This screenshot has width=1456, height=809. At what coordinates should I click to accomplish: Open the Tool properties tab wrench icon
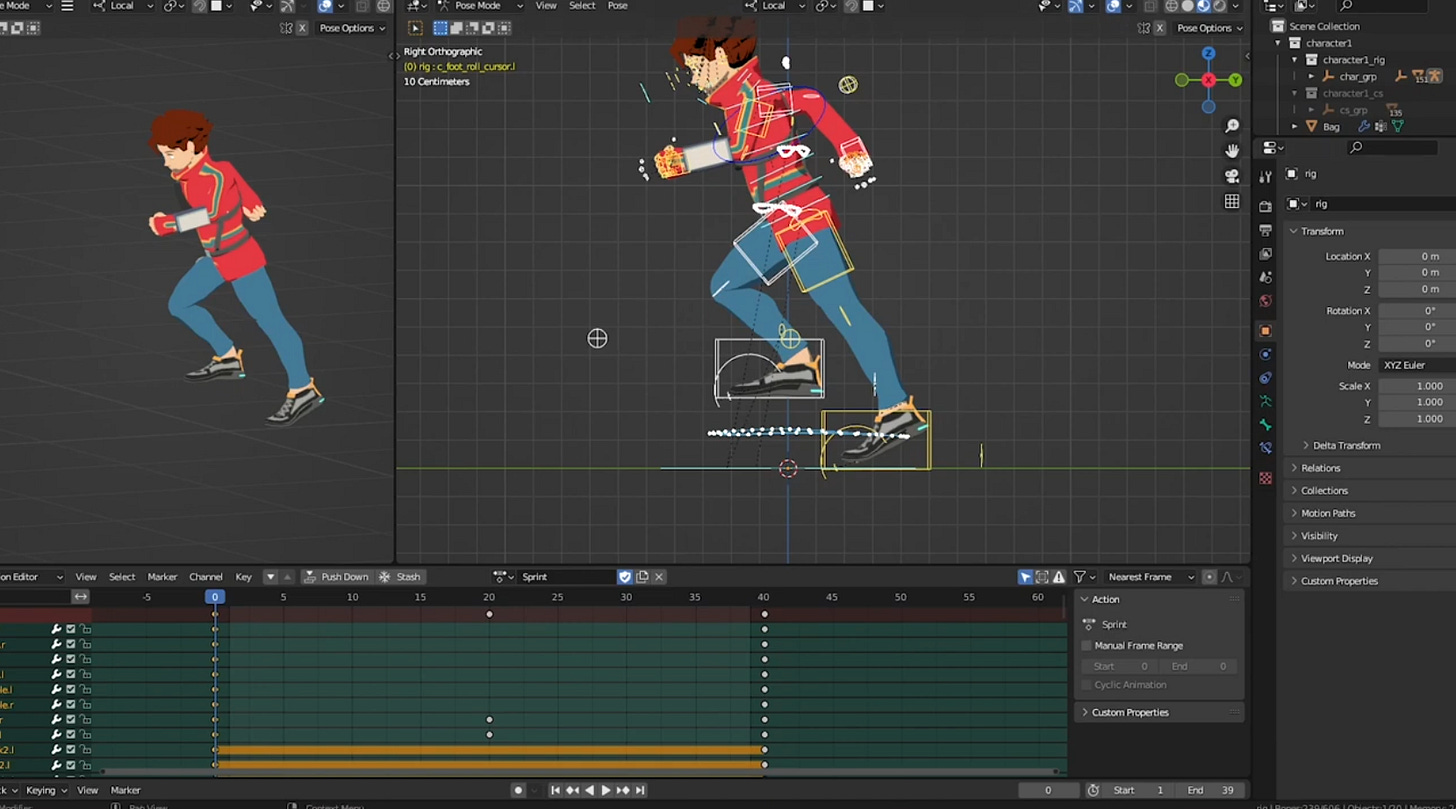click(x=1265, y=177)
